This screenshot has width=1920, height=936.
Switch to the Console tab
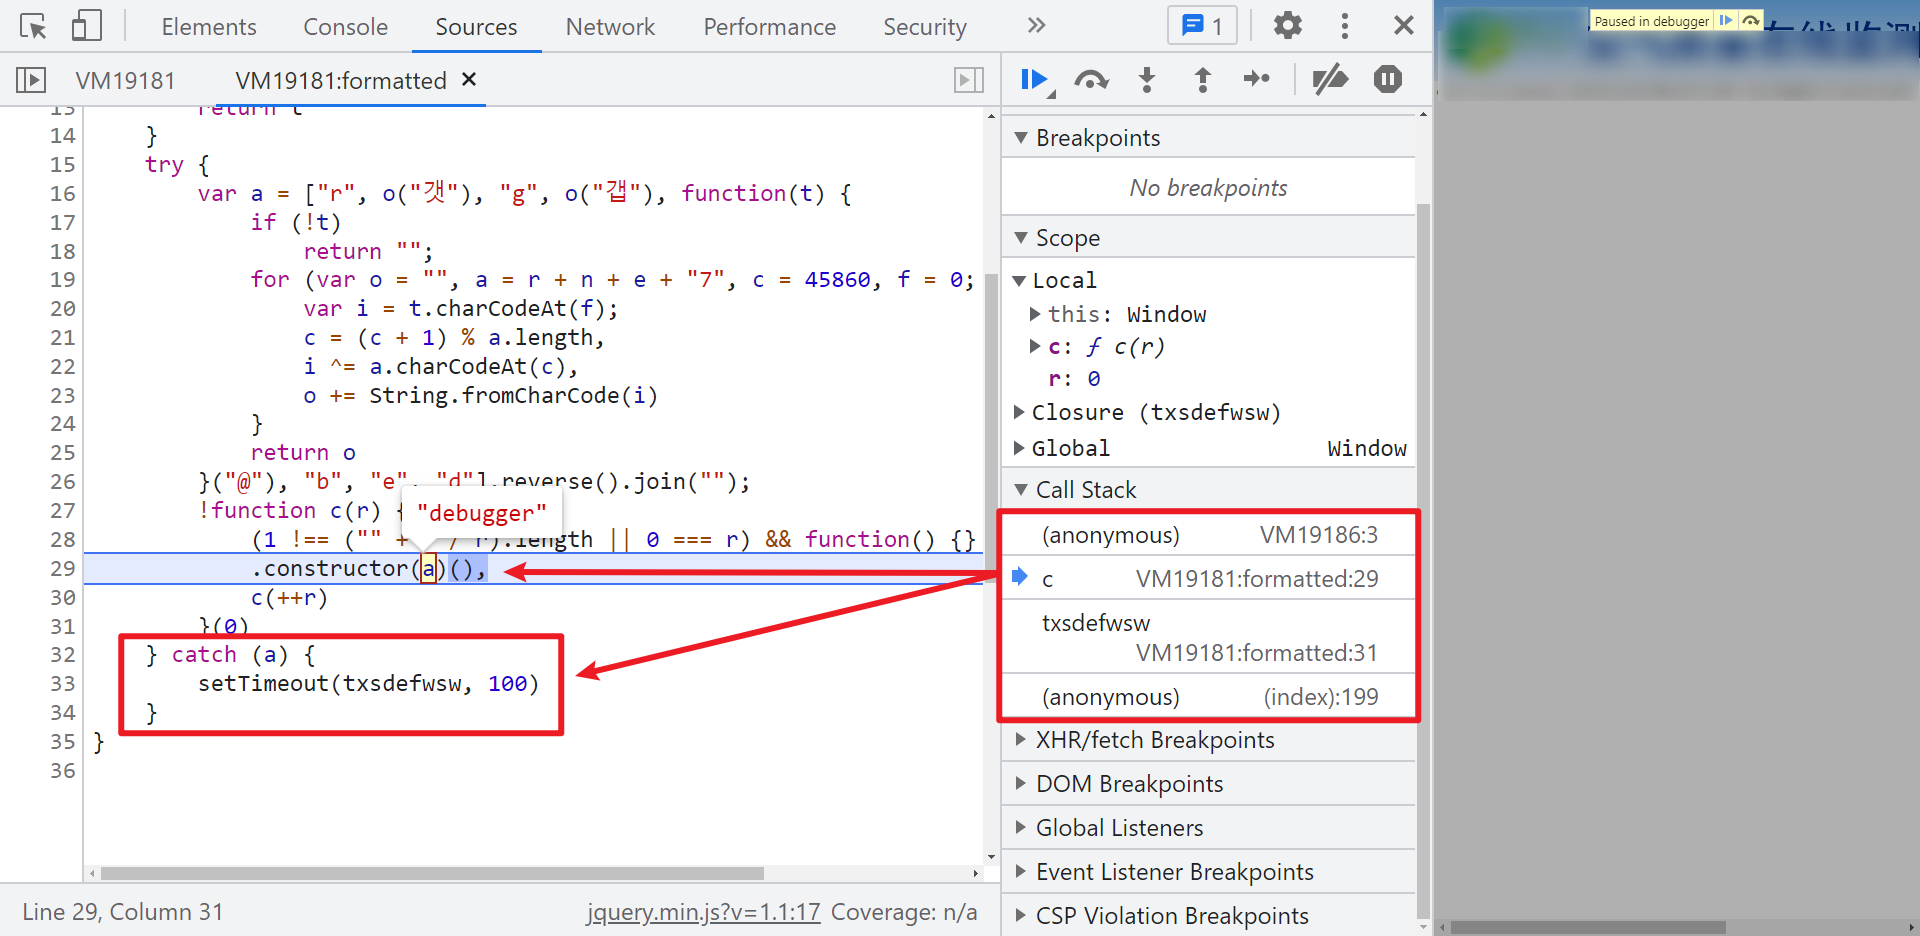[x=345, y=27]
